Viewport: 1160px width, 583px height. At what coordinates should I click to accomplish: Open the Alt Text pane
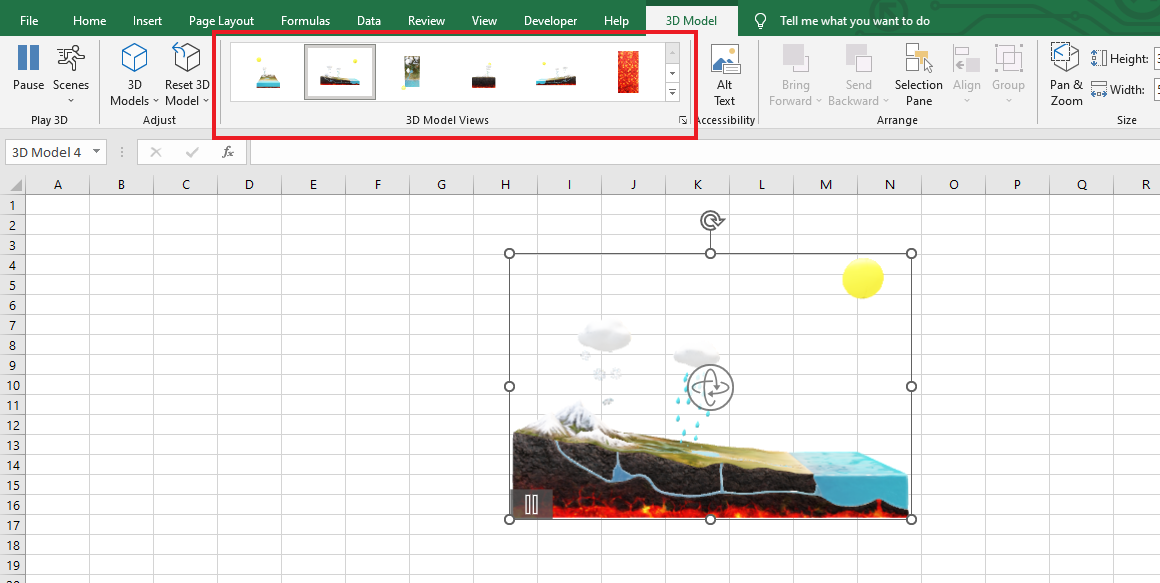(725, 72)
